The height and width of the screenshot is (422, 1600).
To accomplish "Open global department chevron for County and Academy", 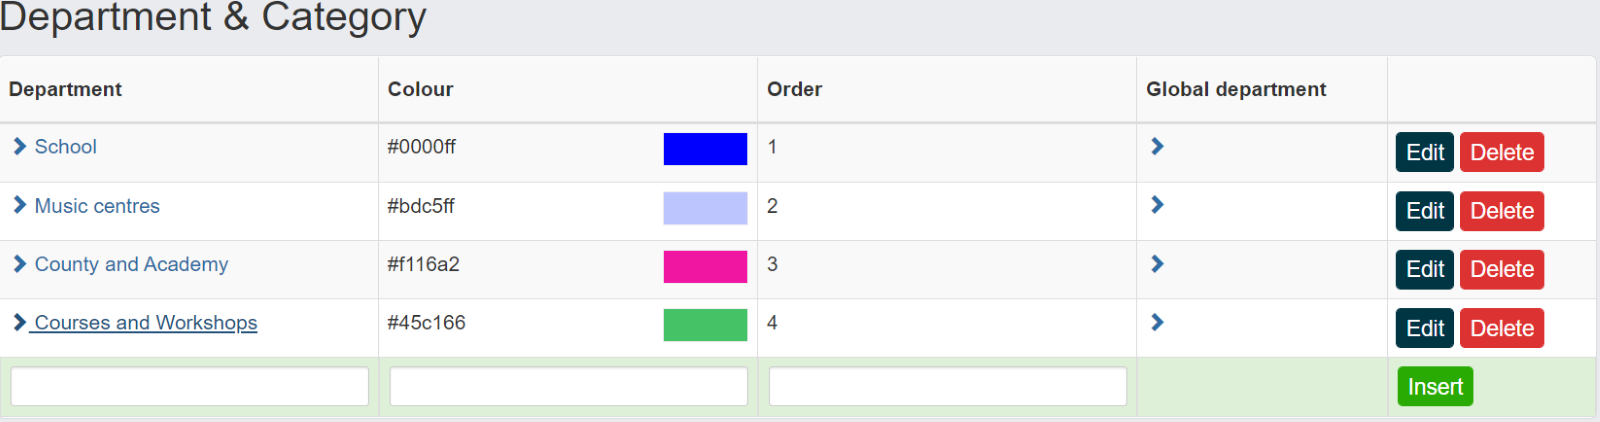I will click(x=1157, y=264).
